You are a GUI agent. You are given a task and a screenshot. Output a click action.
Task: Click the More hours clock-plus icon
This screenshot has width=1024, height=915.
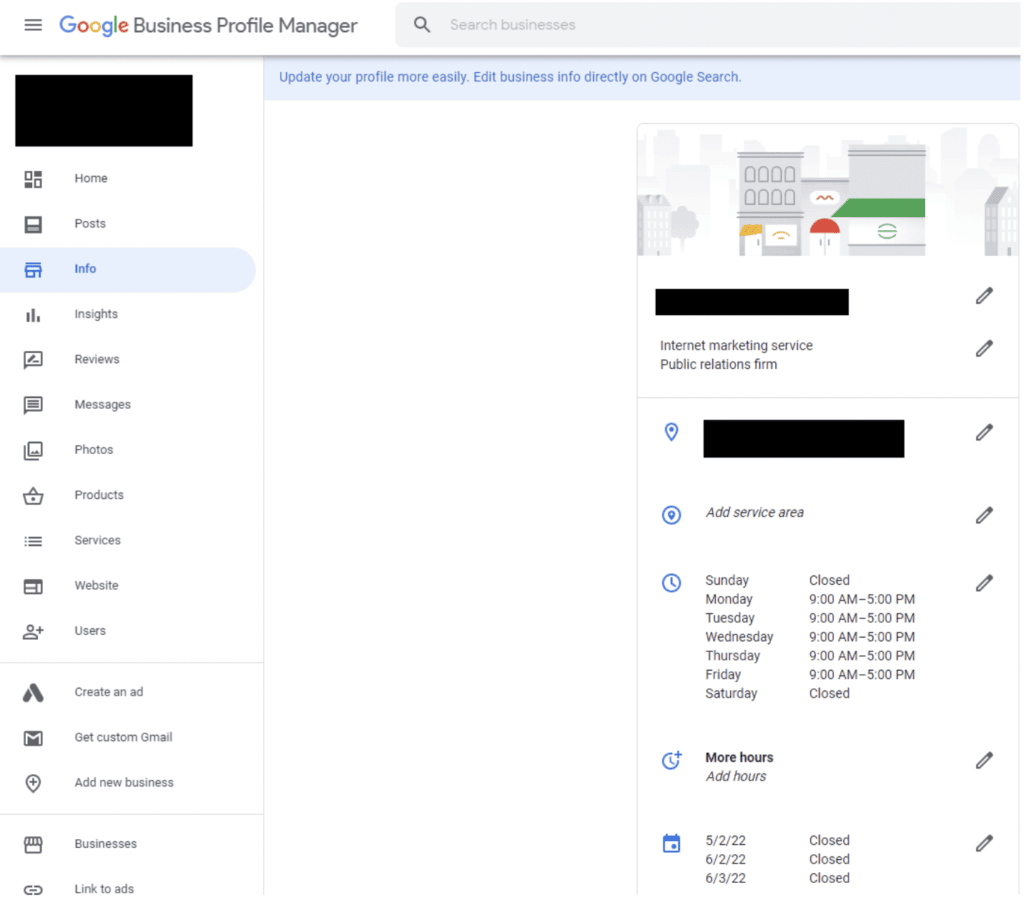671,760
